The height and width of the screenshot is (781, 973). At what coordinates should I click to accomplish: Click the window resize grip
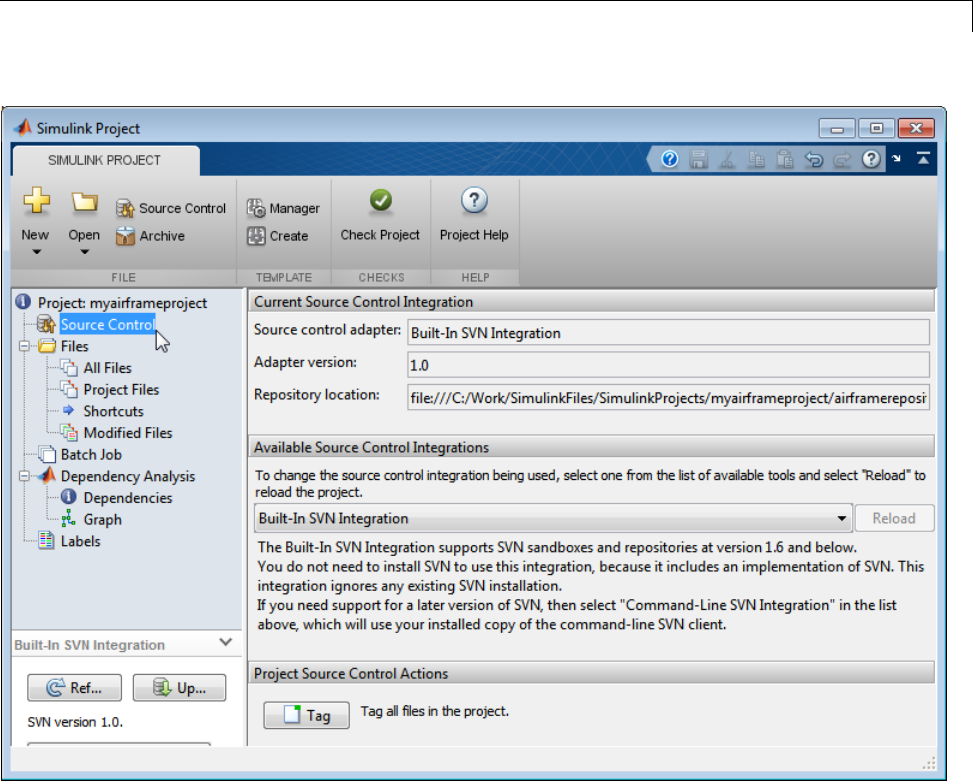(x=928, y=763)
